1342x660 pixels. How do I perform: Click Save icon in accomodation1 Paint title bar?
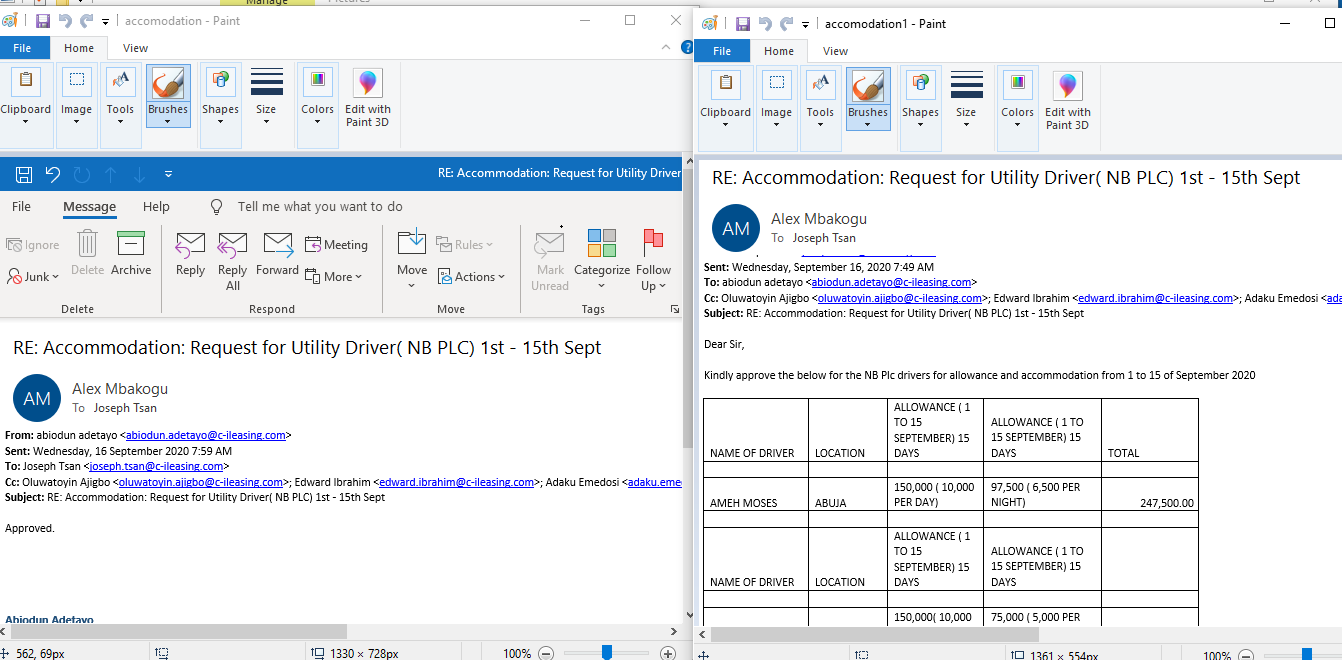click(x=743, y=24)
